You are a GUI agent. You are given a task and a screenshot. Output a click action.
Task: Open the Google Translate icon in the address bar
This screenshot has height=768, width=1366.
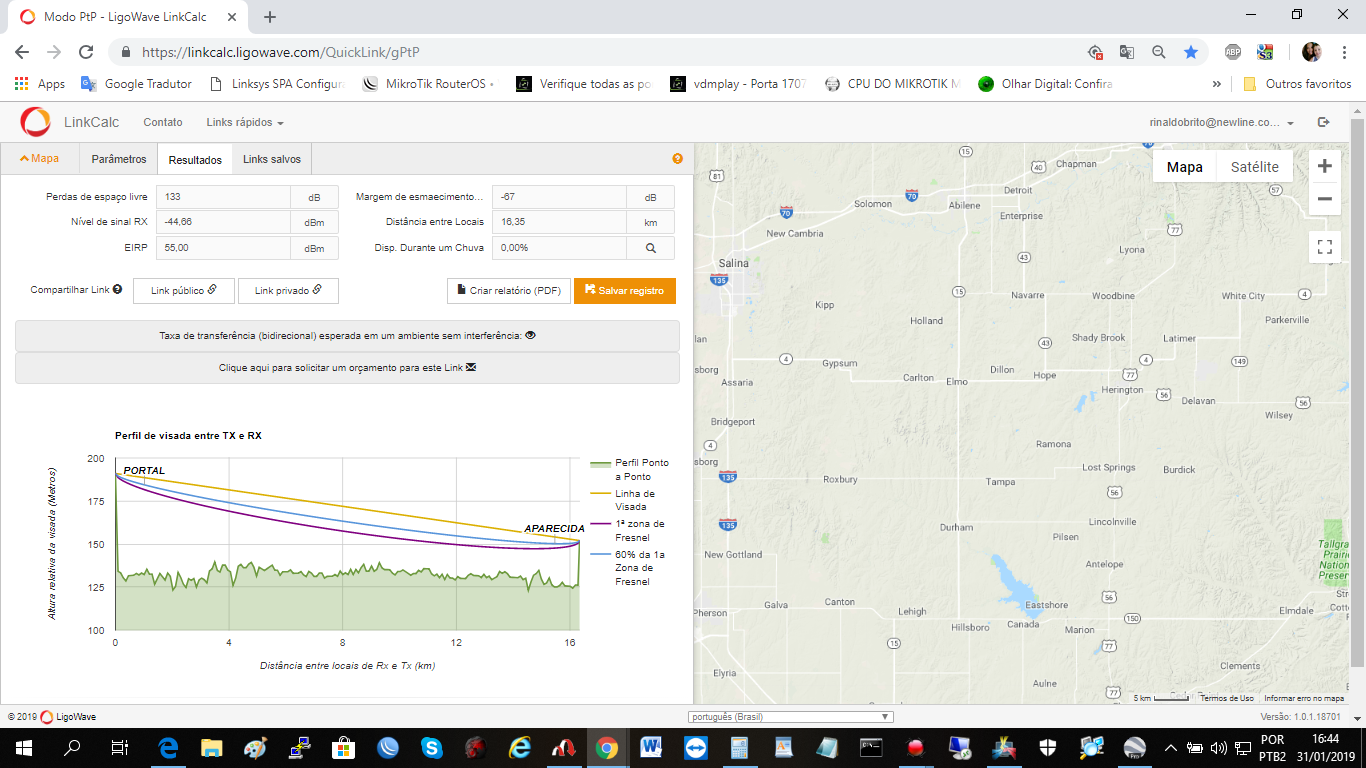coord(1126,52)
